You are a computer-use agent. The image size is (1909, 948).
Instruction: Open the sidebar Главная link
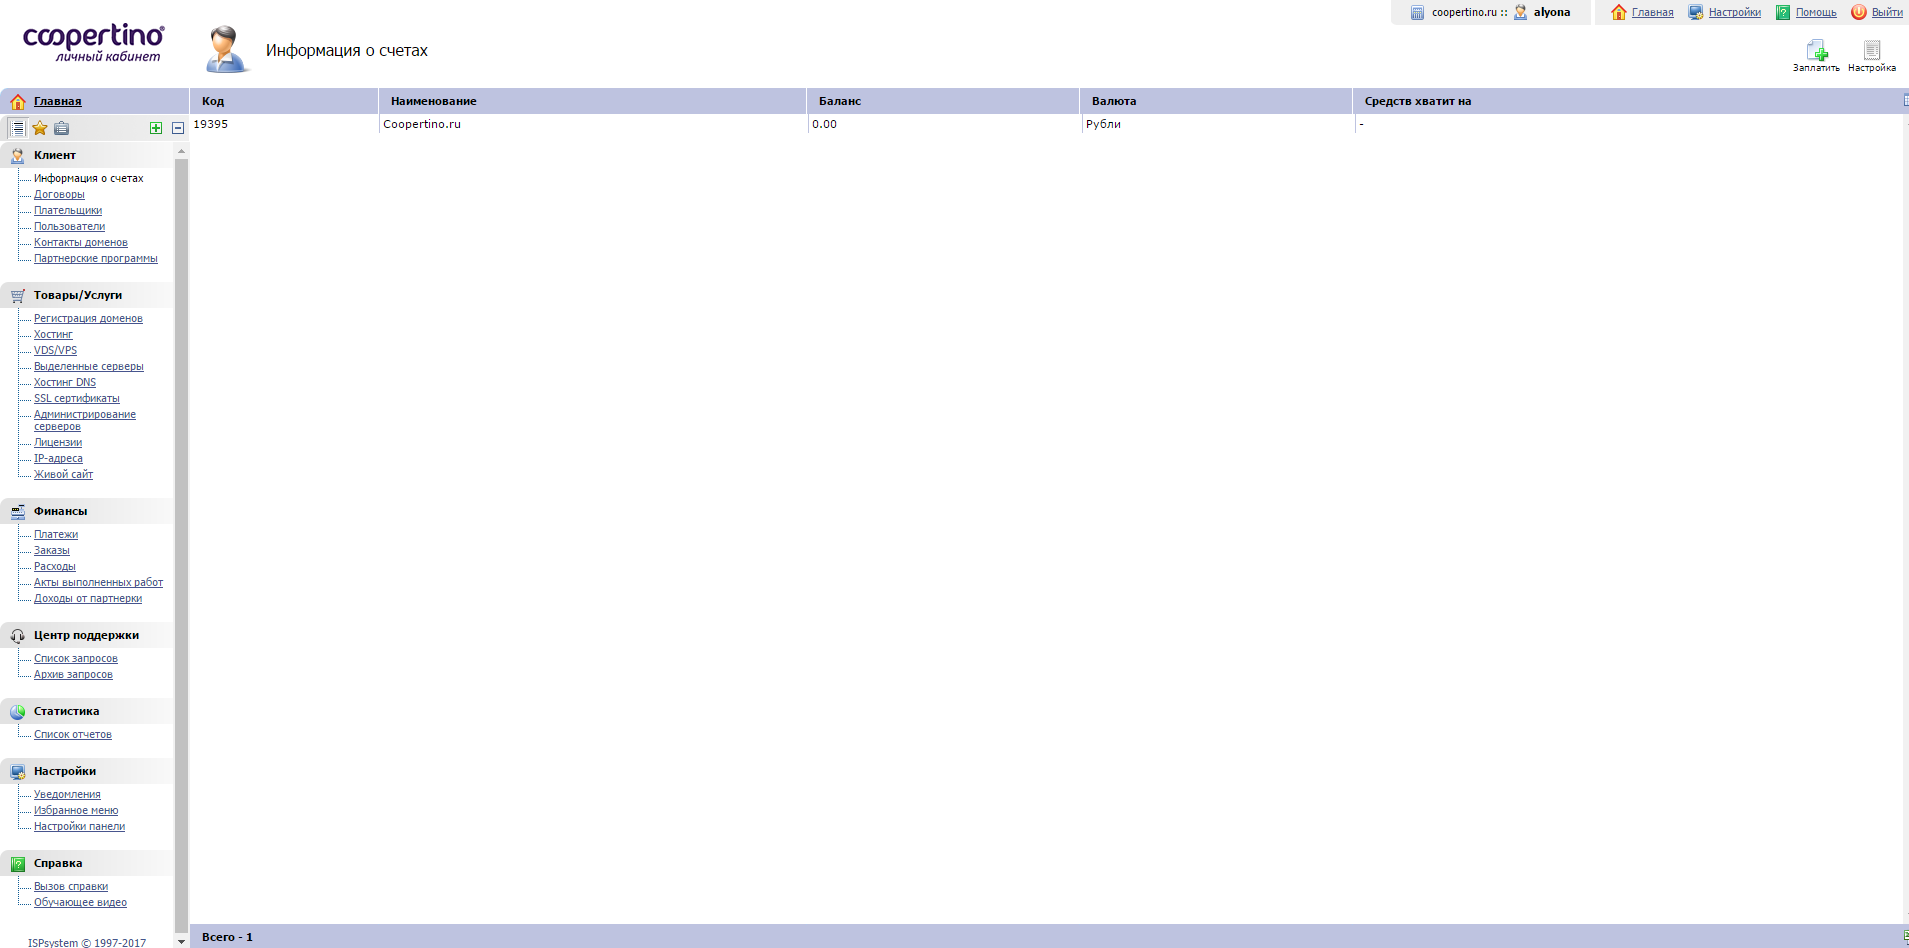pyautogui.click(x=58, y=101)
